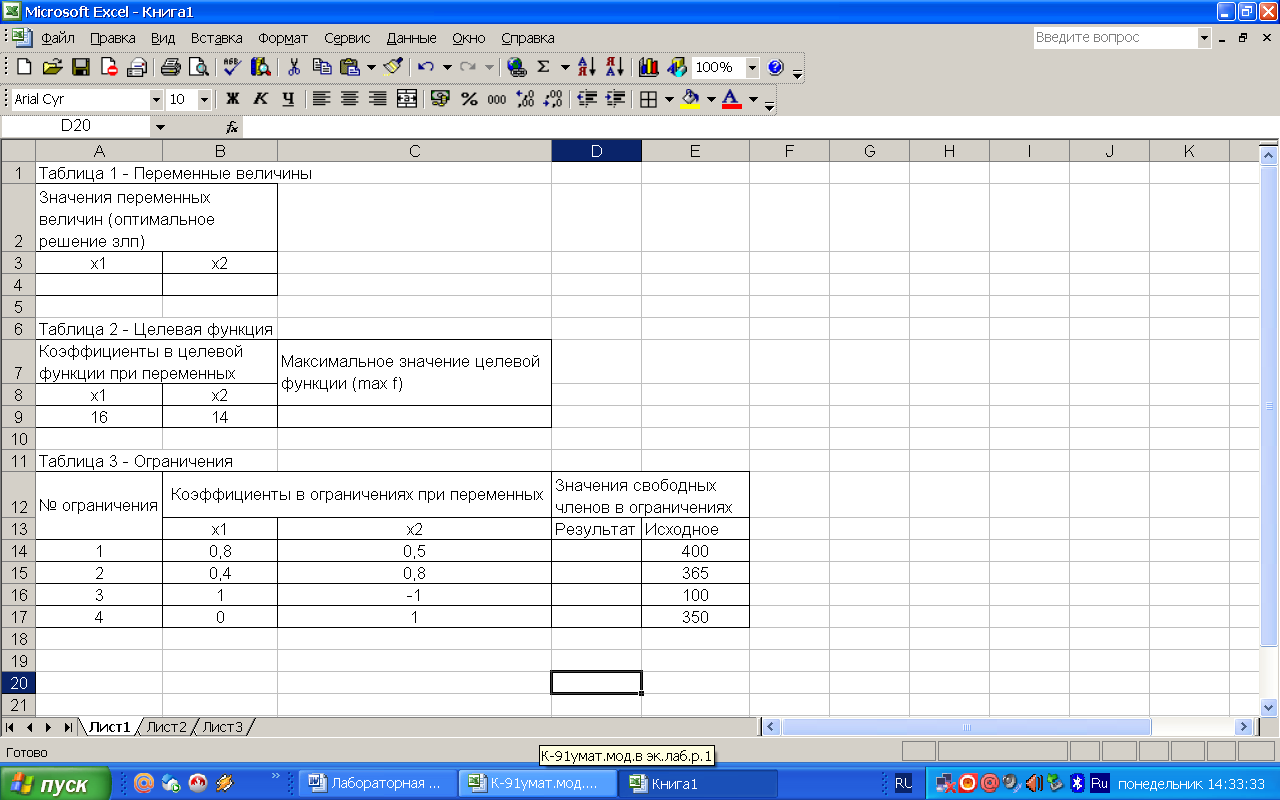Increase decimal places icon
The height and width of the screenshot is (800, 1280).
(524, 99)
